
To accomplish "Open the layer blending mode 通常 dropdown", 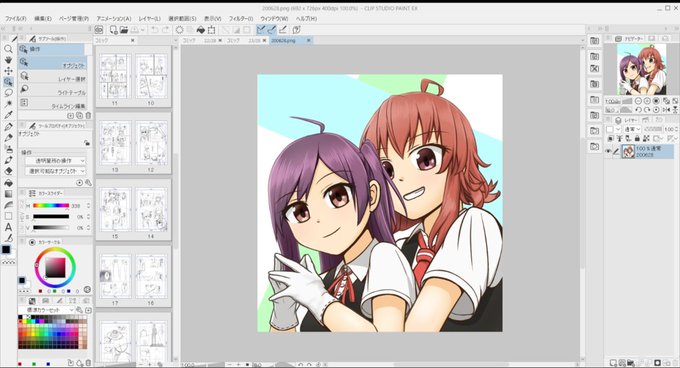I will point(632,129).
